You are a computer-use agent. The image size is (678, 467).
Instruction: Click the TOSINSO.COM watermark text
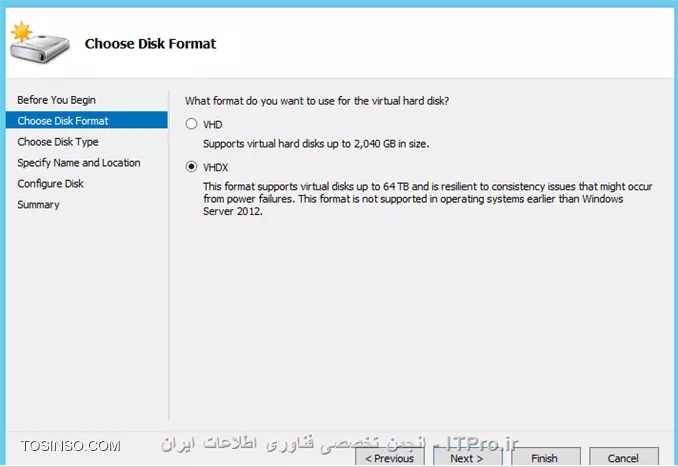[70, 446]
